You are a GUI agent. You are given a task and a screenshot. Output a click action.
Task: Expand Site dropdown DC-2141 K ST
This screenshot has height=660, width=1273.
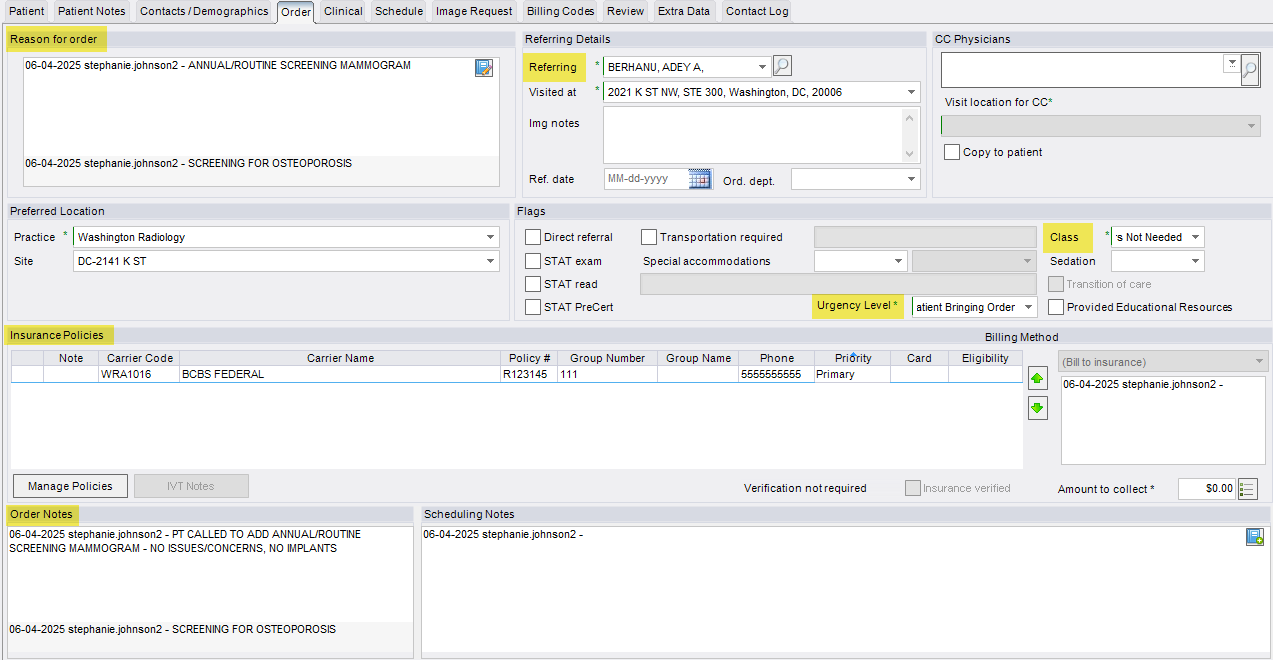tap(490, 261)
